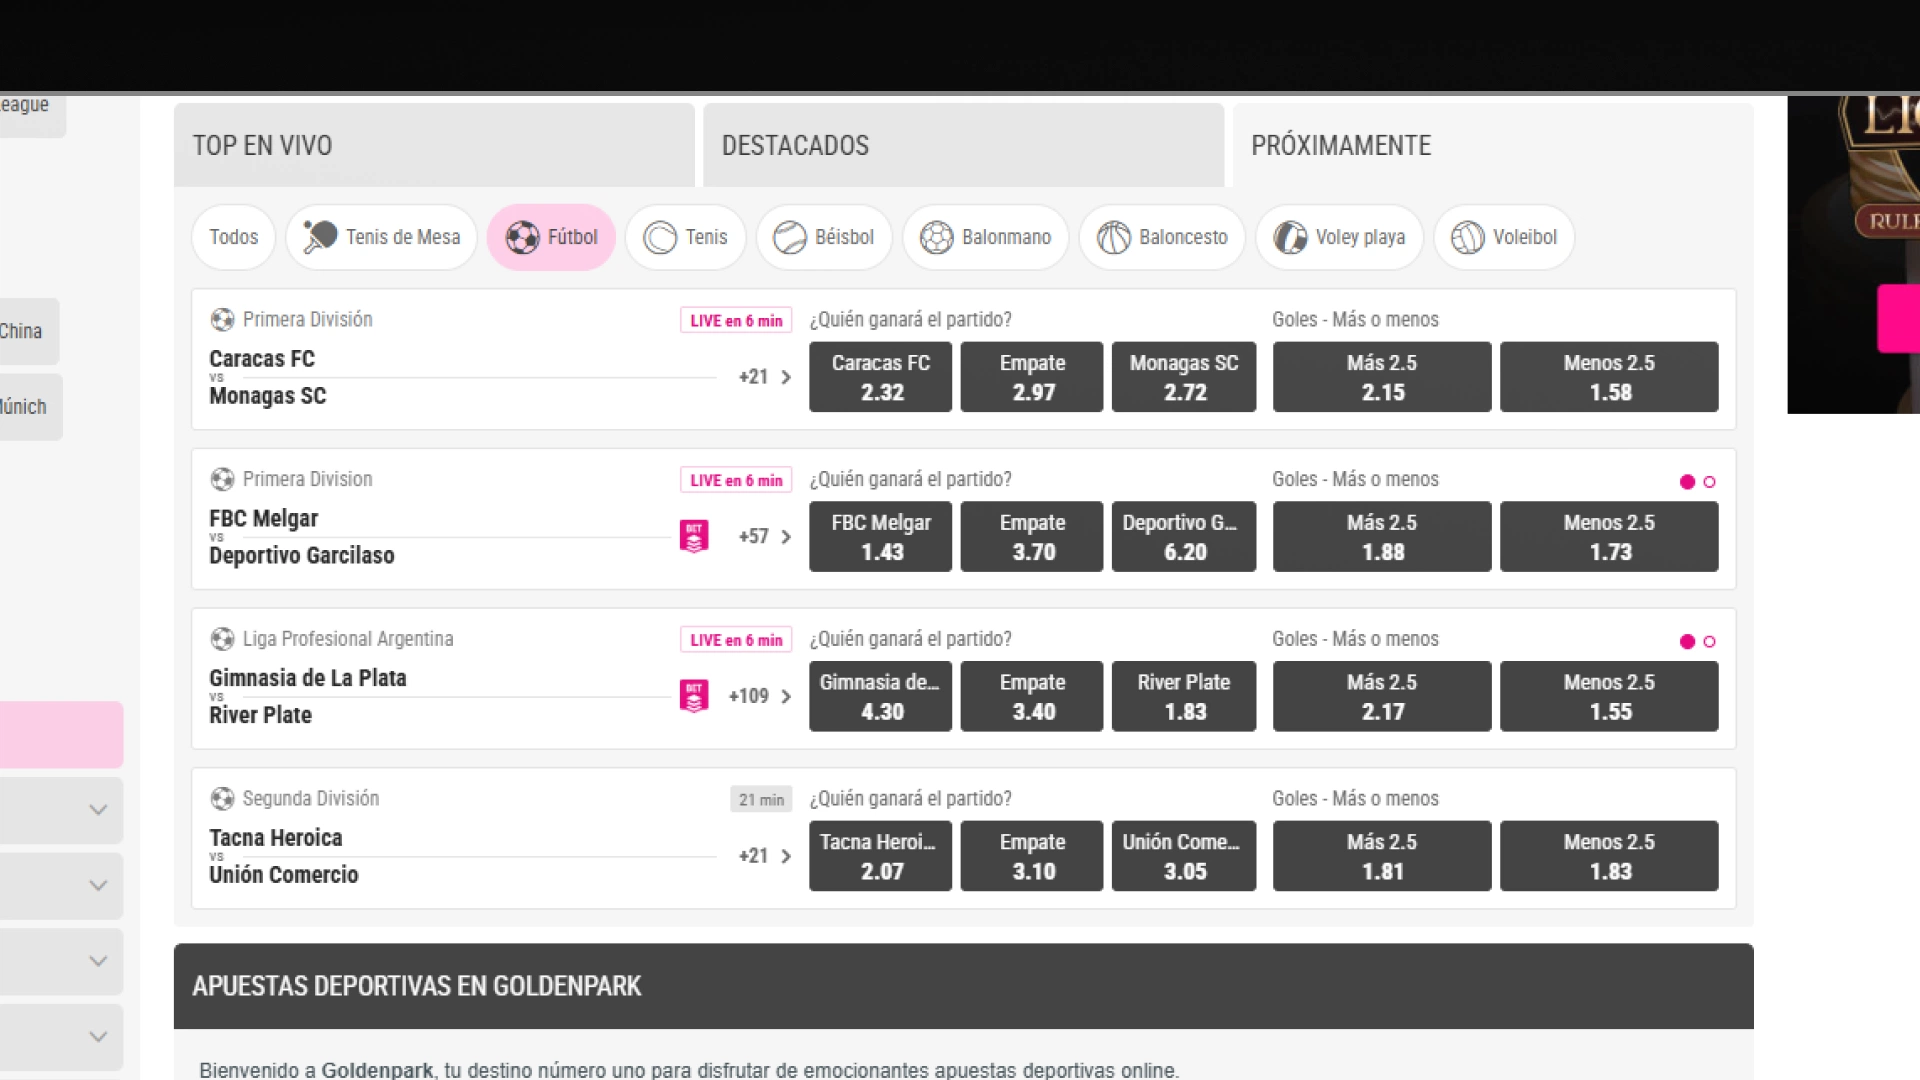Filter events by Balonmano
The image size is (1920, 1080).
pos(985,237)
